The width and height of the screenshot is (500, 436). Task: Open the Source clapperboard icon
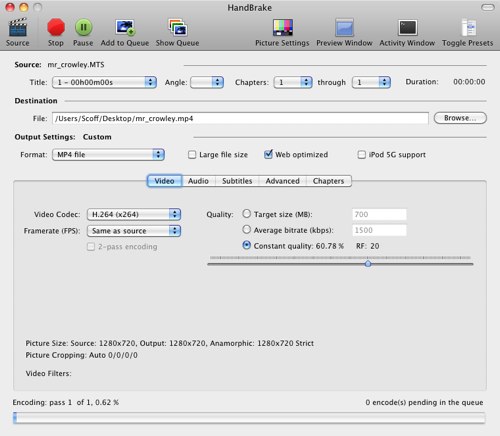coord(18,27)
